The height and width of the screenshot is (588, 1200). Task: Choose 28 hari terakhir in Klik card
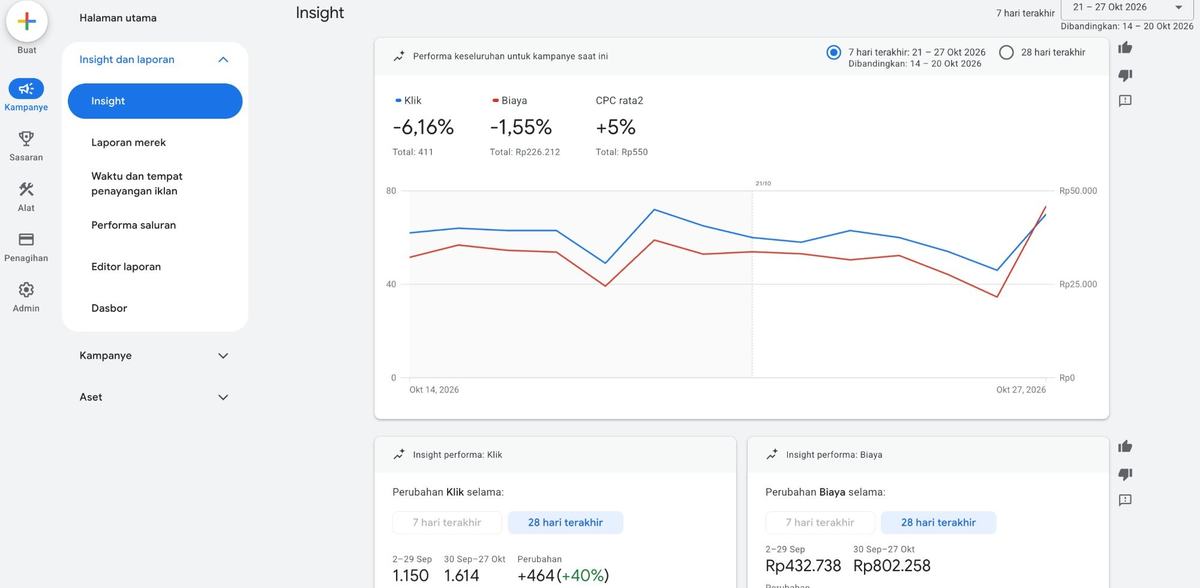565,523
